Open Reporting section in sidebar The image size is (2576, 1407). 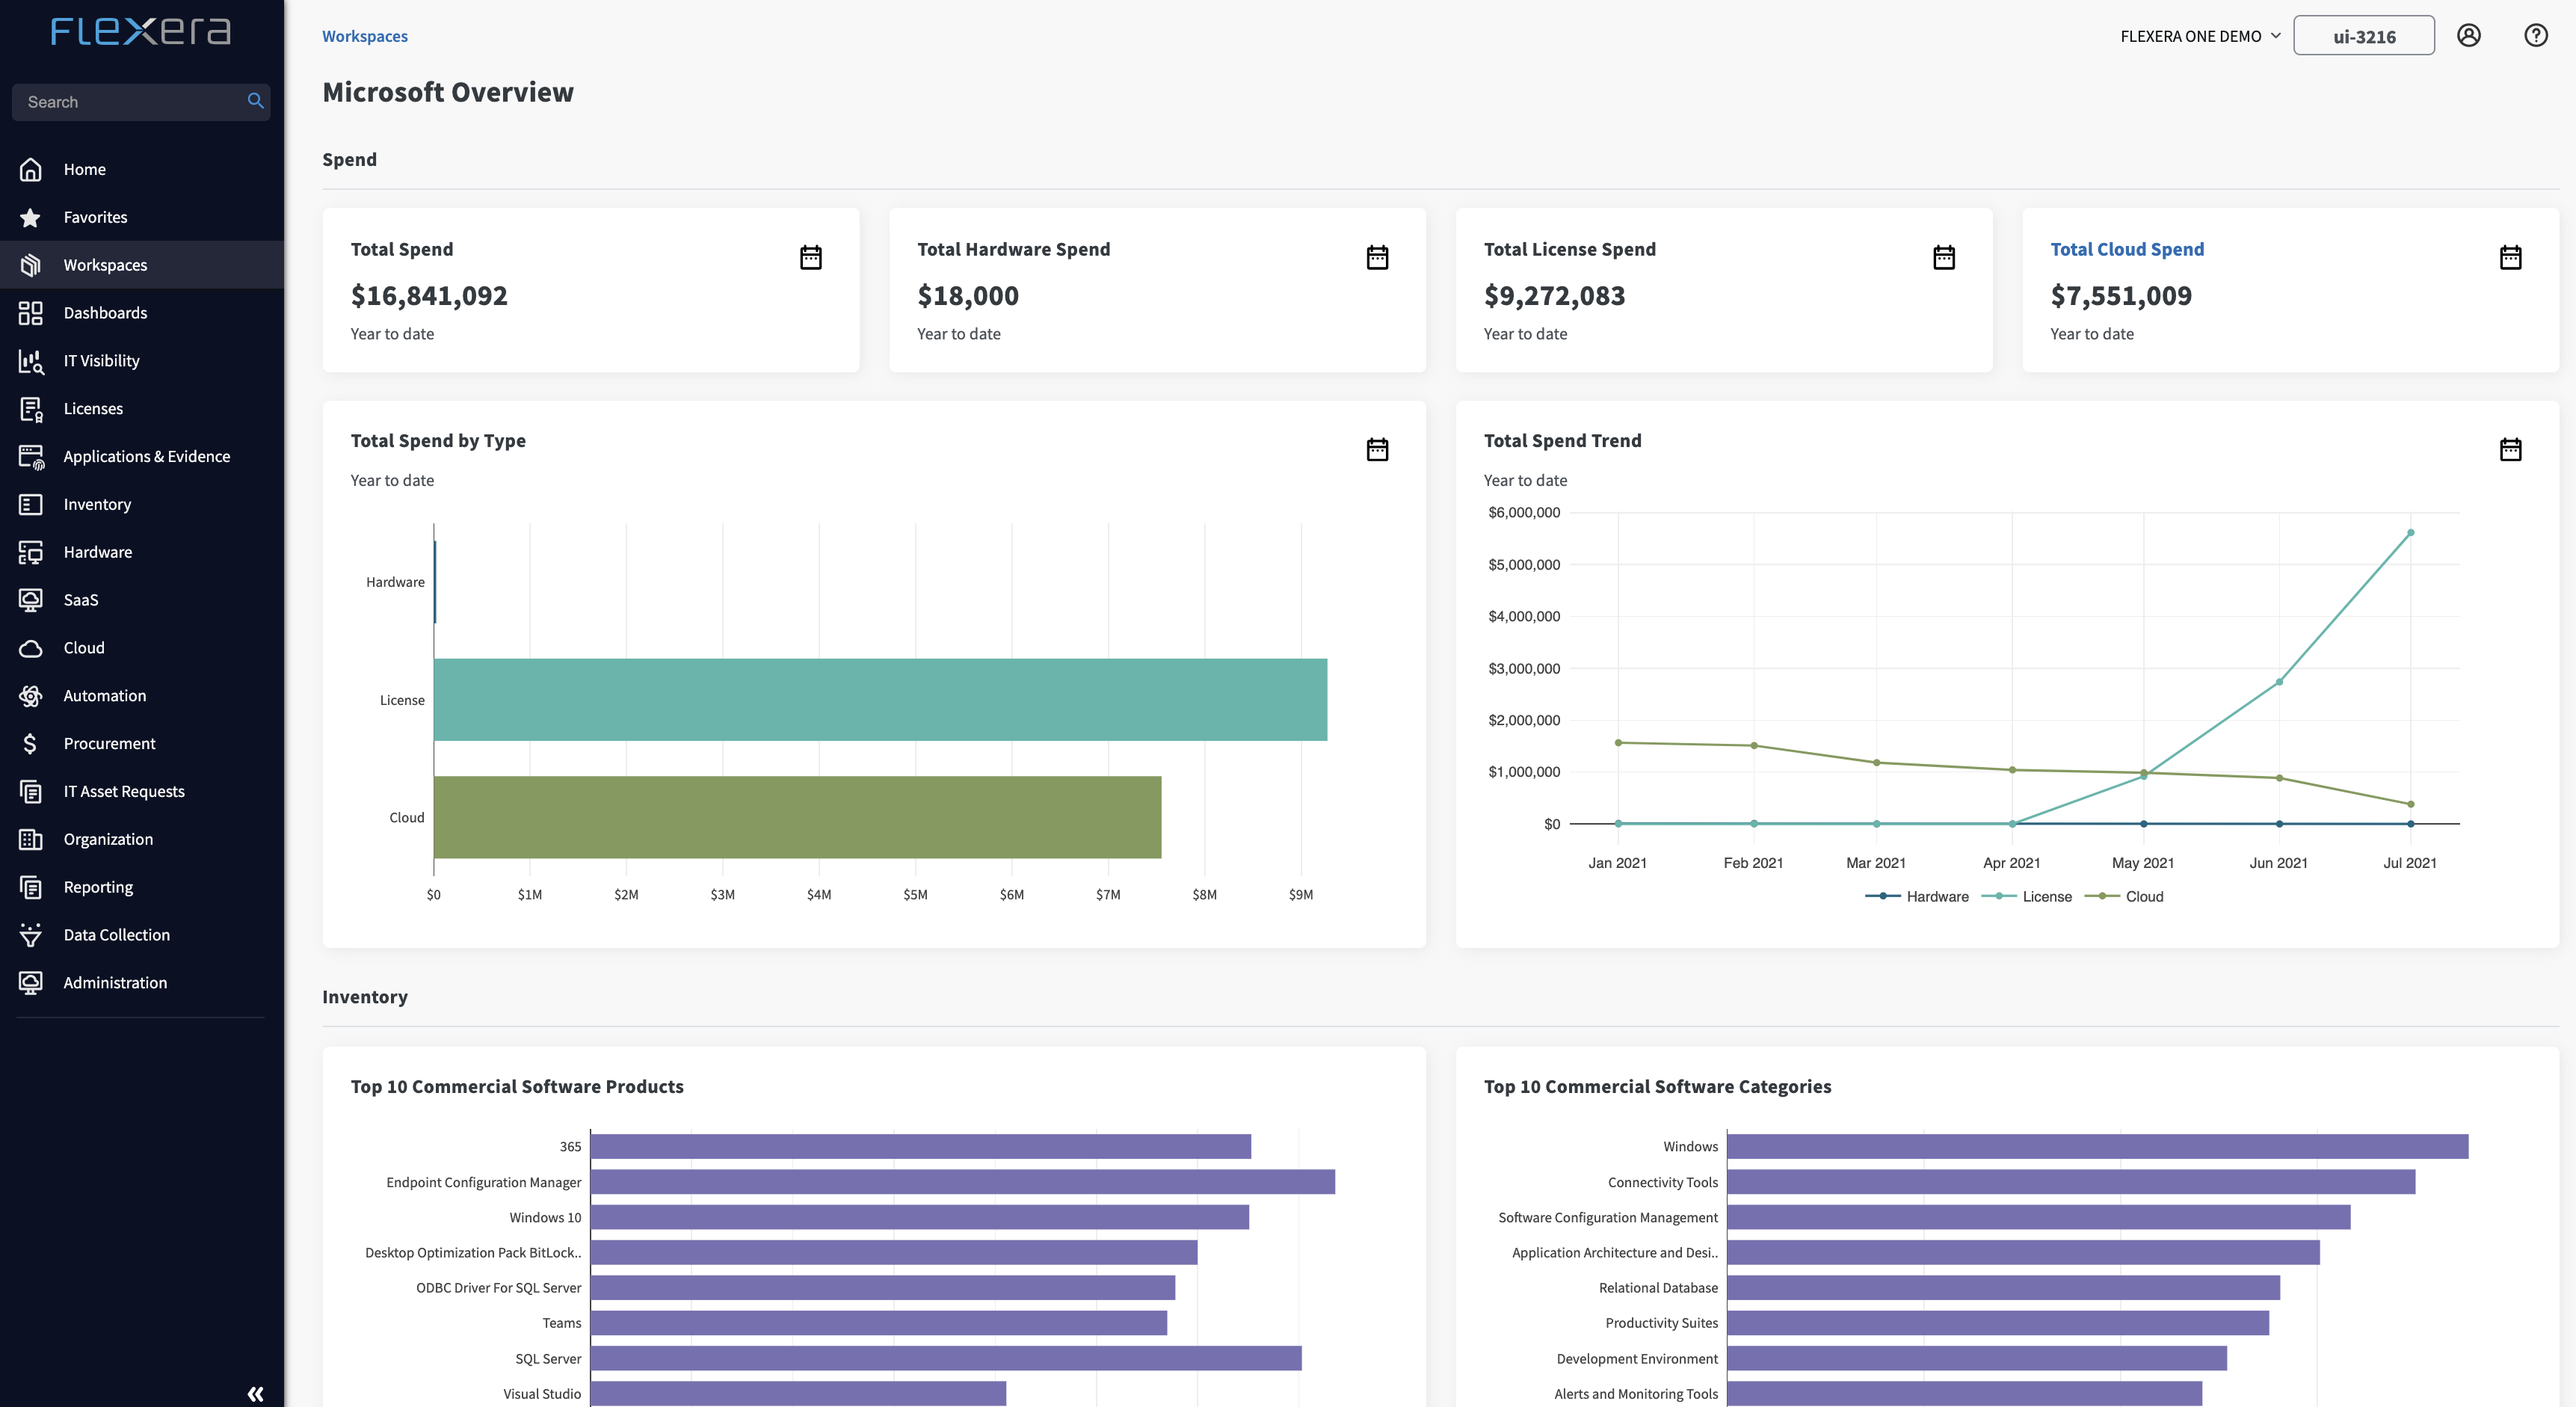[97, 885]
